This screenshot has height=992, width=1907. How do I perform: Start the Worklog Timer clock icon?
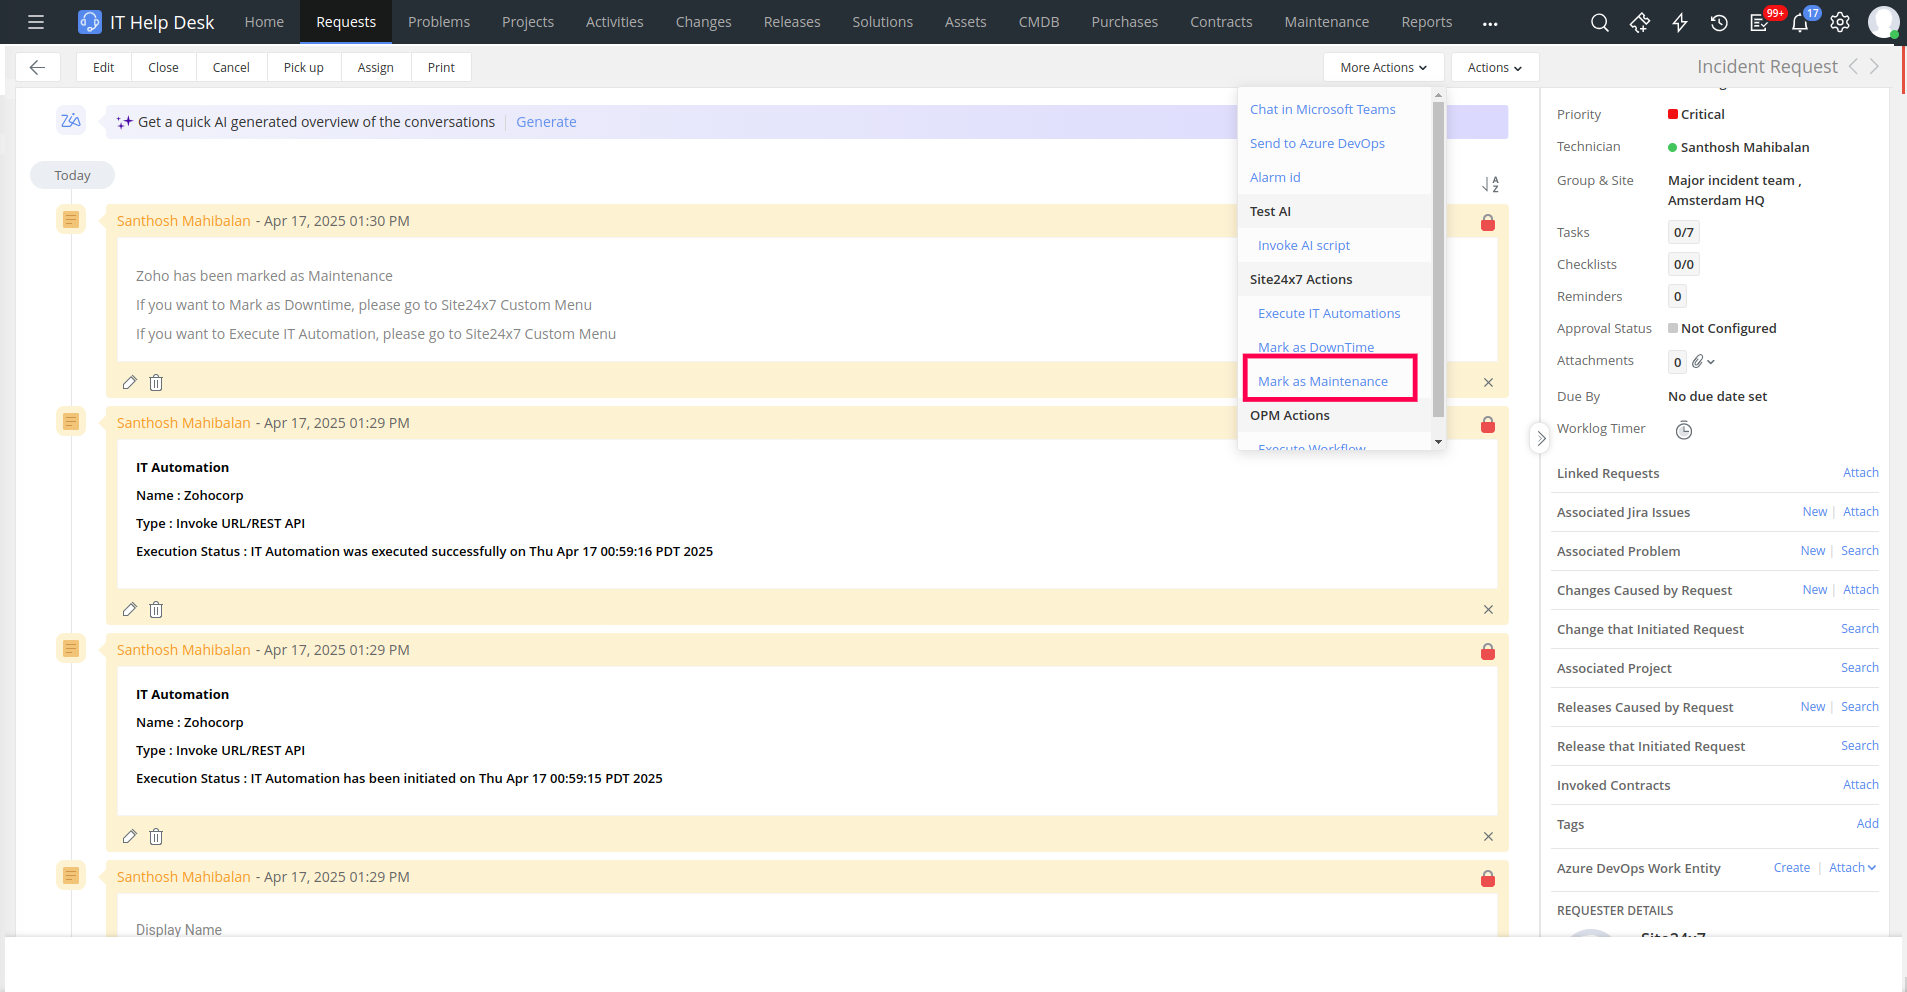pyautogui.click(x=1684, y=430)
